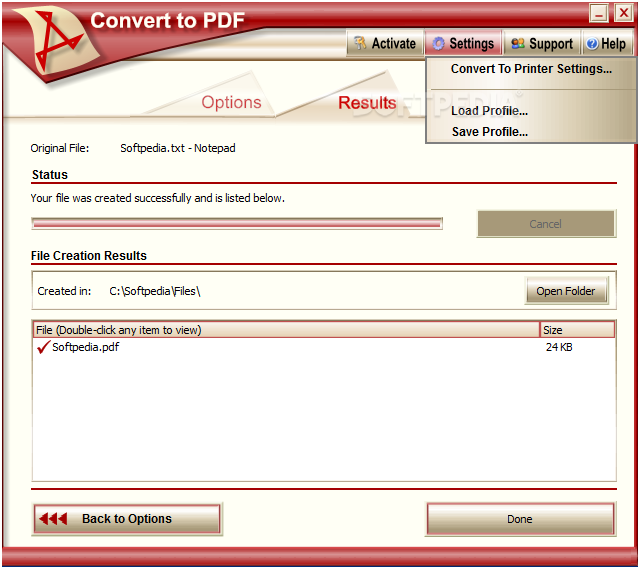Click the Support people icon
638x567 pixels.
coord(518,44)
